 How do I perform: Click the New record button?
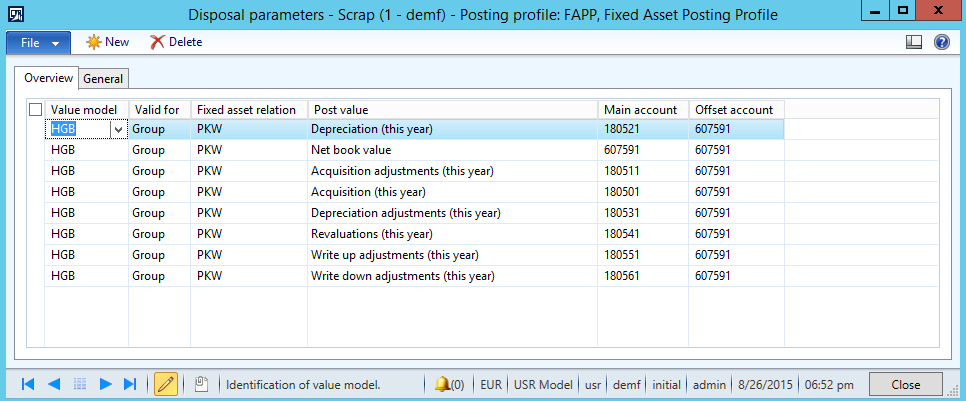[x=107, y=42]
